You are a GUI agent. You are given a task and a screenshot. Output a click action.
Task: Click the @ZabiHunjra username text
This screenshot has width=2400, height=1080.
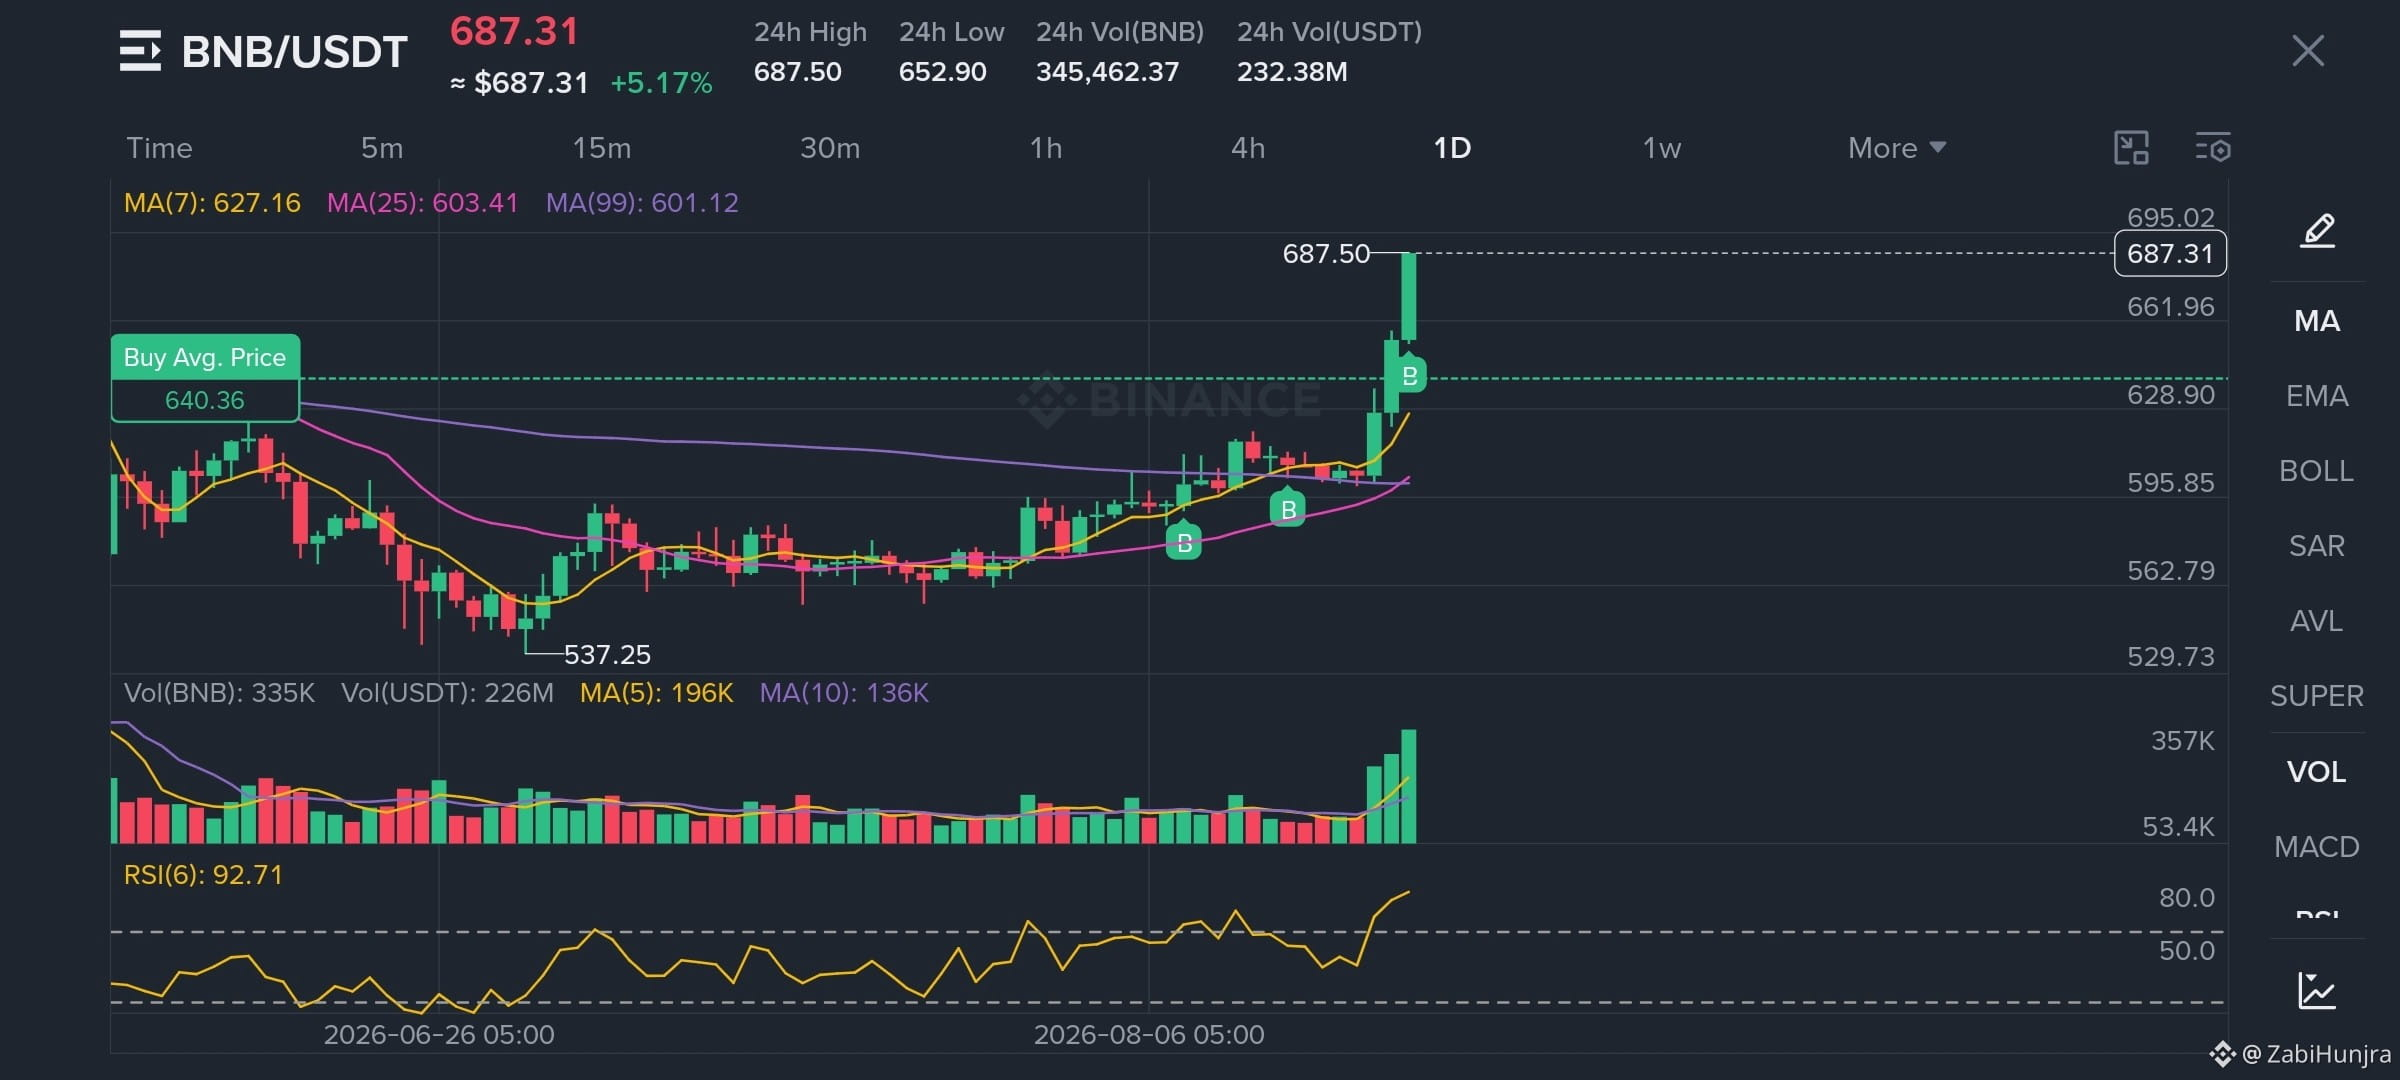(2316, 1054)
